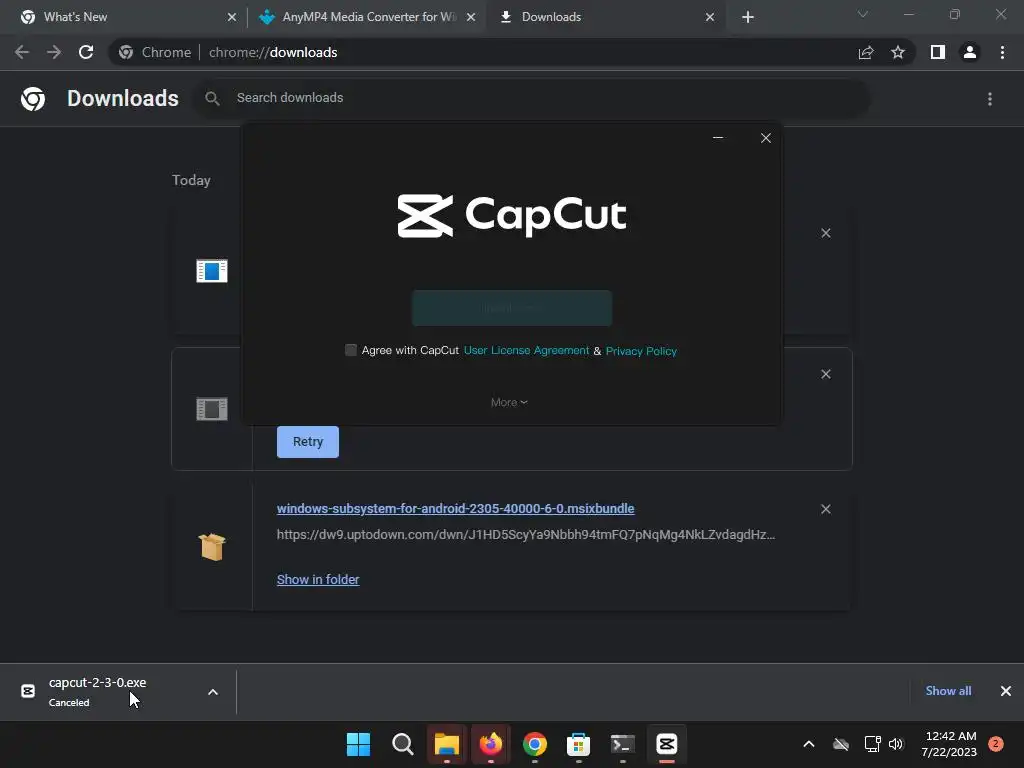Remove the Retry download entry from list
The image size is (1024, 768).
pyautogui.click(x=825, y=374)
